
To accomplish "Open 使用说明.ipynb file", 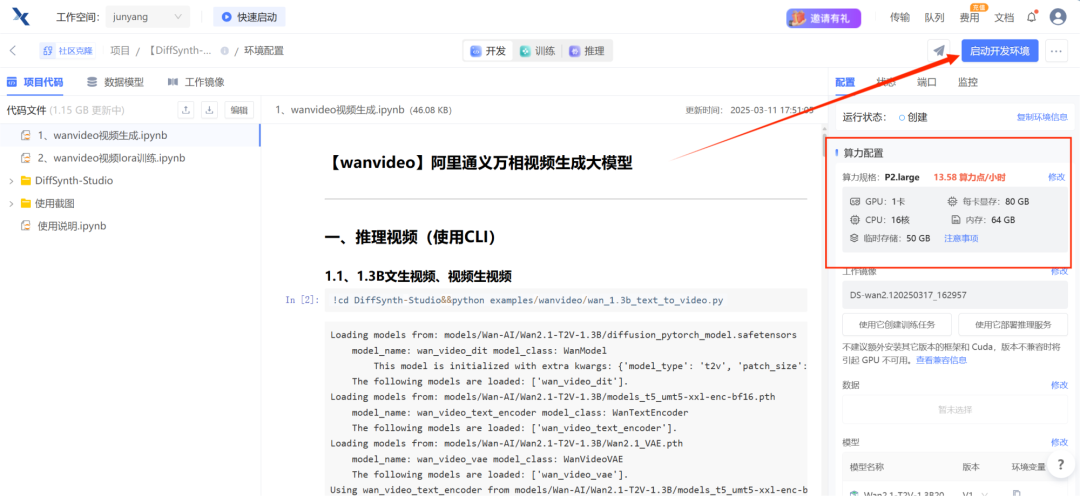I will tap(72, 226).
